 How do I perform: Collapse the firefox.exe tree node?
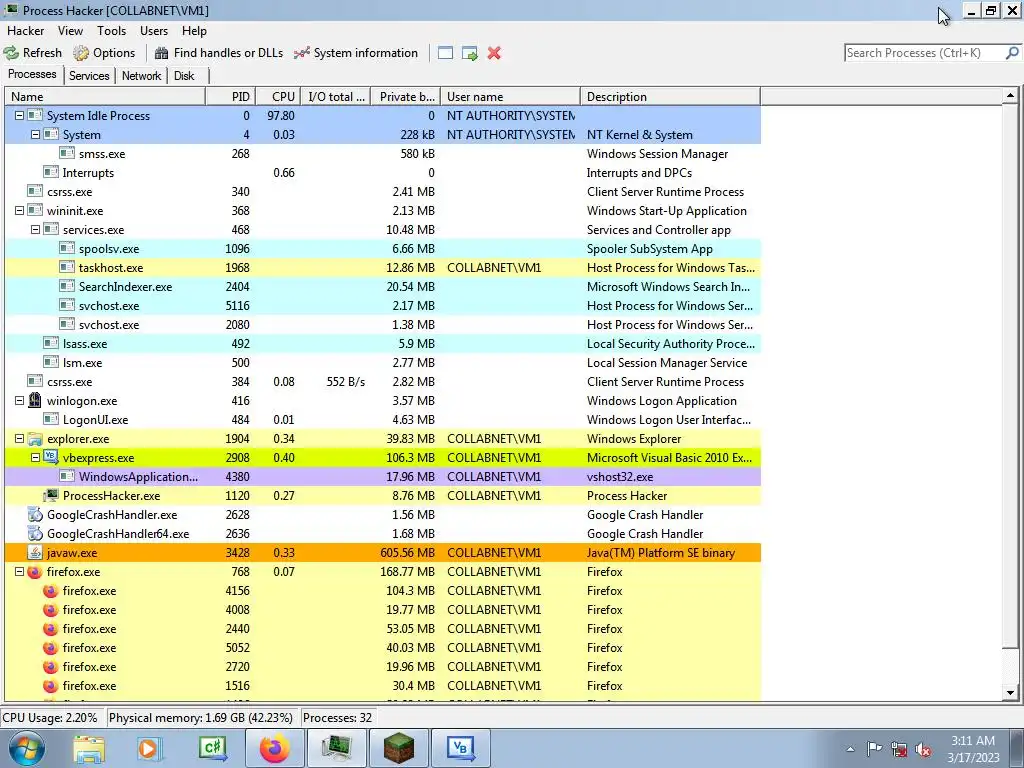[19, 571]
